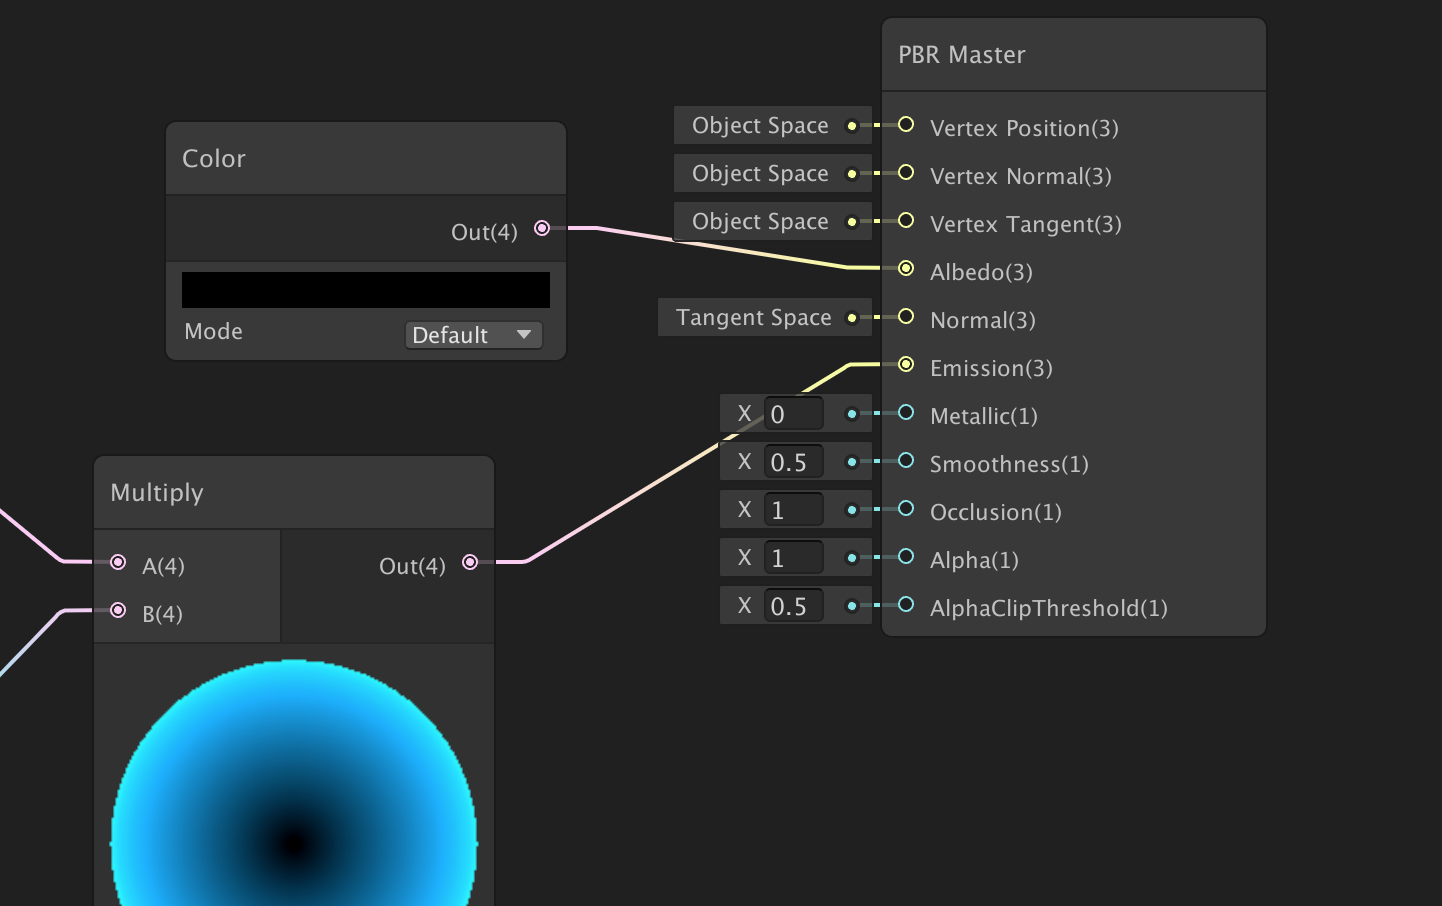This screenshot has width=1442, height=906.
Task: Click the Multiply node B(4) input port
Action: tap(118, 610)
